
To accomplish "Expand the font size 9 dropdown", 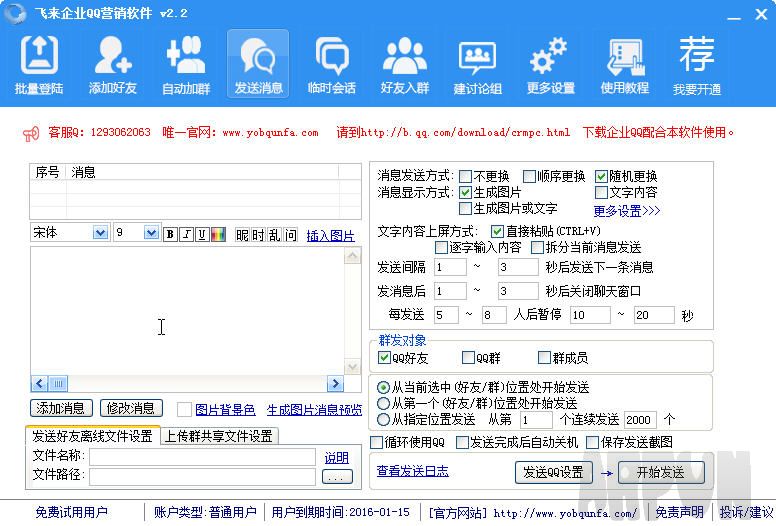I will 151,233.
